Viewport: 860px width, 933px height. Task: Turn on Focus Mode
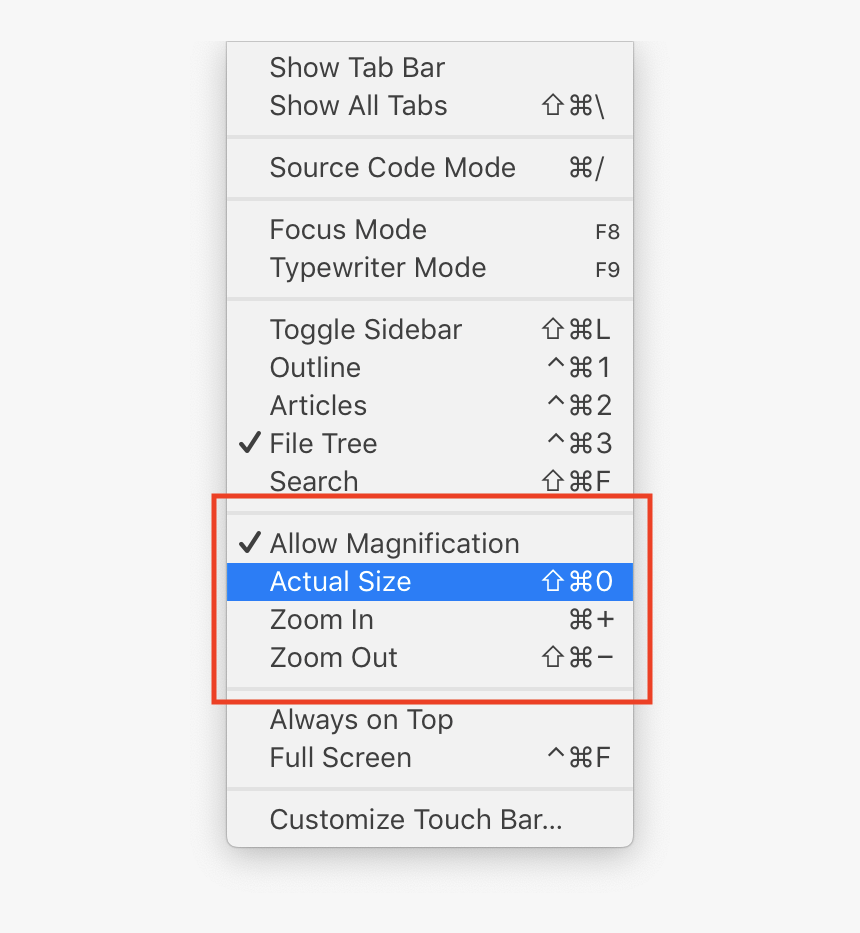coord(348,230)
